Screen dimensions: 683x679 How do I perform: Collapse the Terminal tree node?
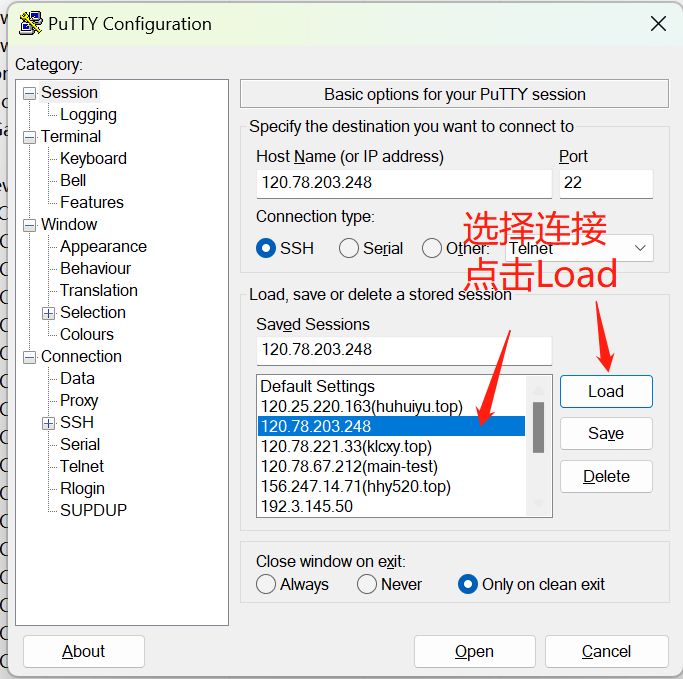click(29, 138)
